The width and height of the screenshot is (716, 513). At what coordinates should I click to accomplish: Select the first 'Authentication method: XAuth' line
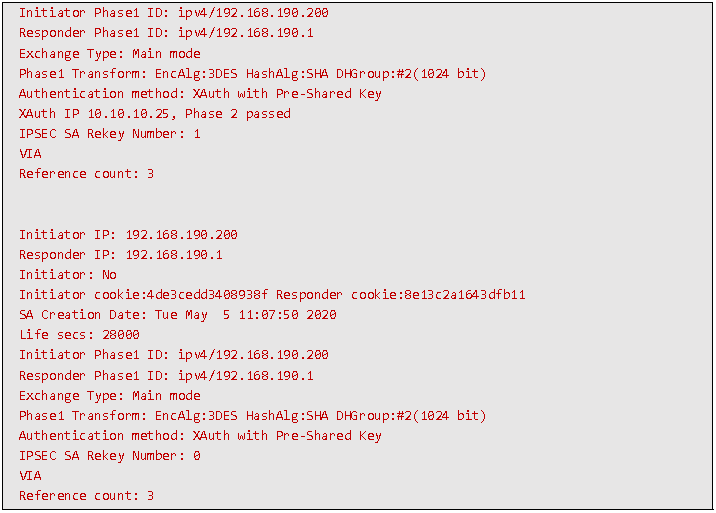pos(200,94)
